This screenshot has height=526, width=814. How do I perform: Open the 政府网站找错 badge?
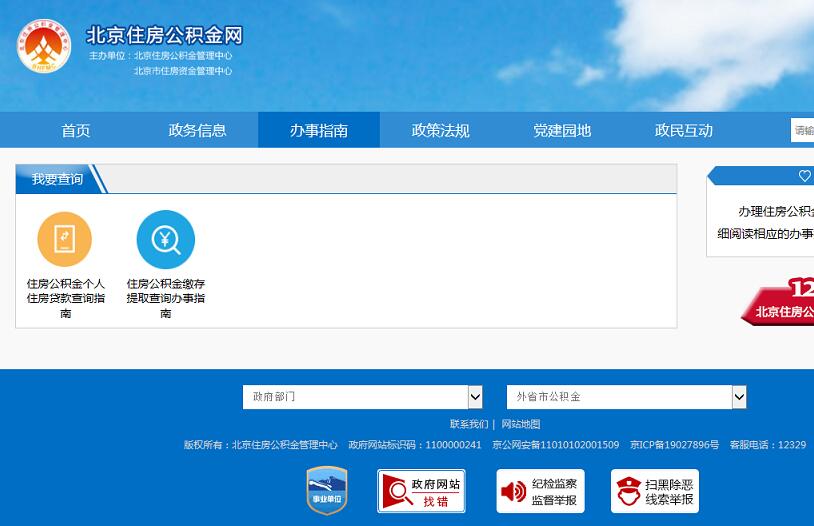(x=421, y=491)
